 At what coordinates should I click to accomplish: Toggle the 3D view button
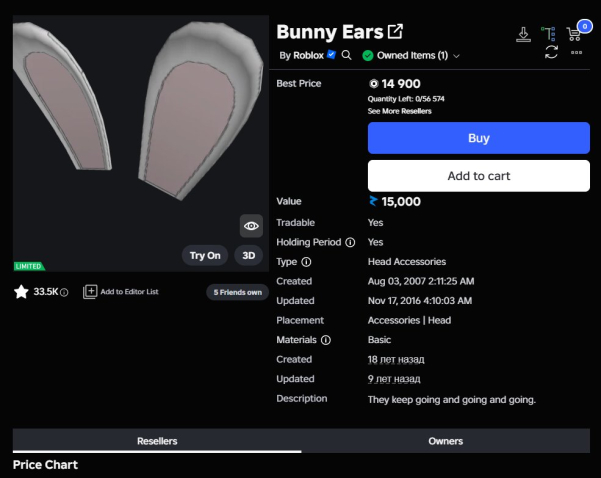[249, 255]
